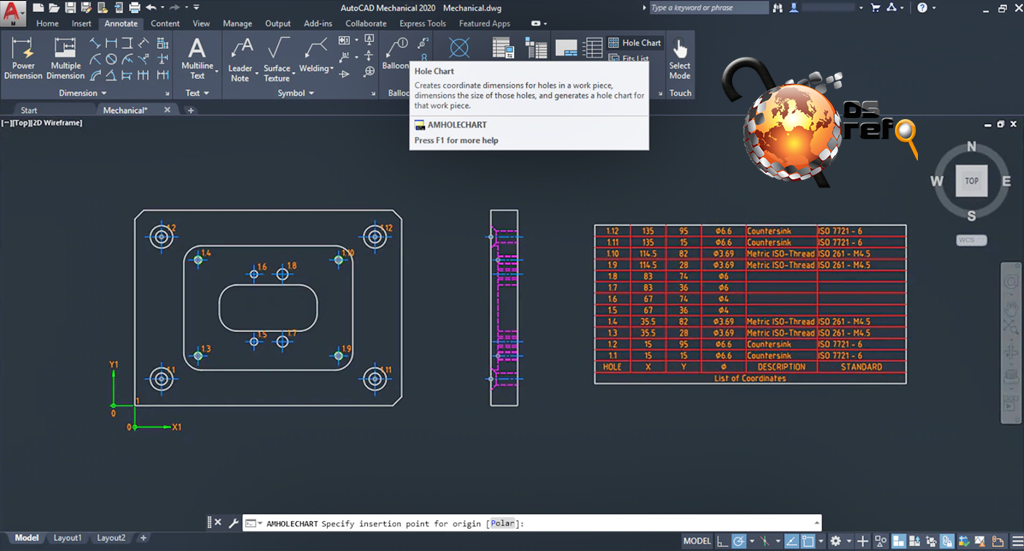Screen dimensions: 1024x551
Task: Add a new layout with plus button
Action: (x=143, y=538)
